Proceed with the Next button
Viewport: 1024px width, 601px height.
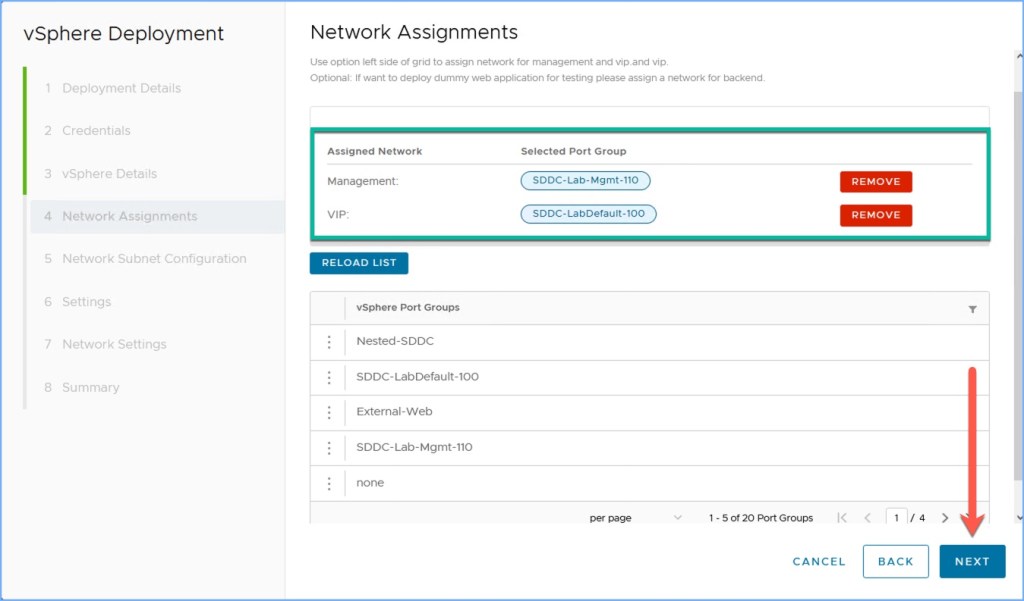971,561
